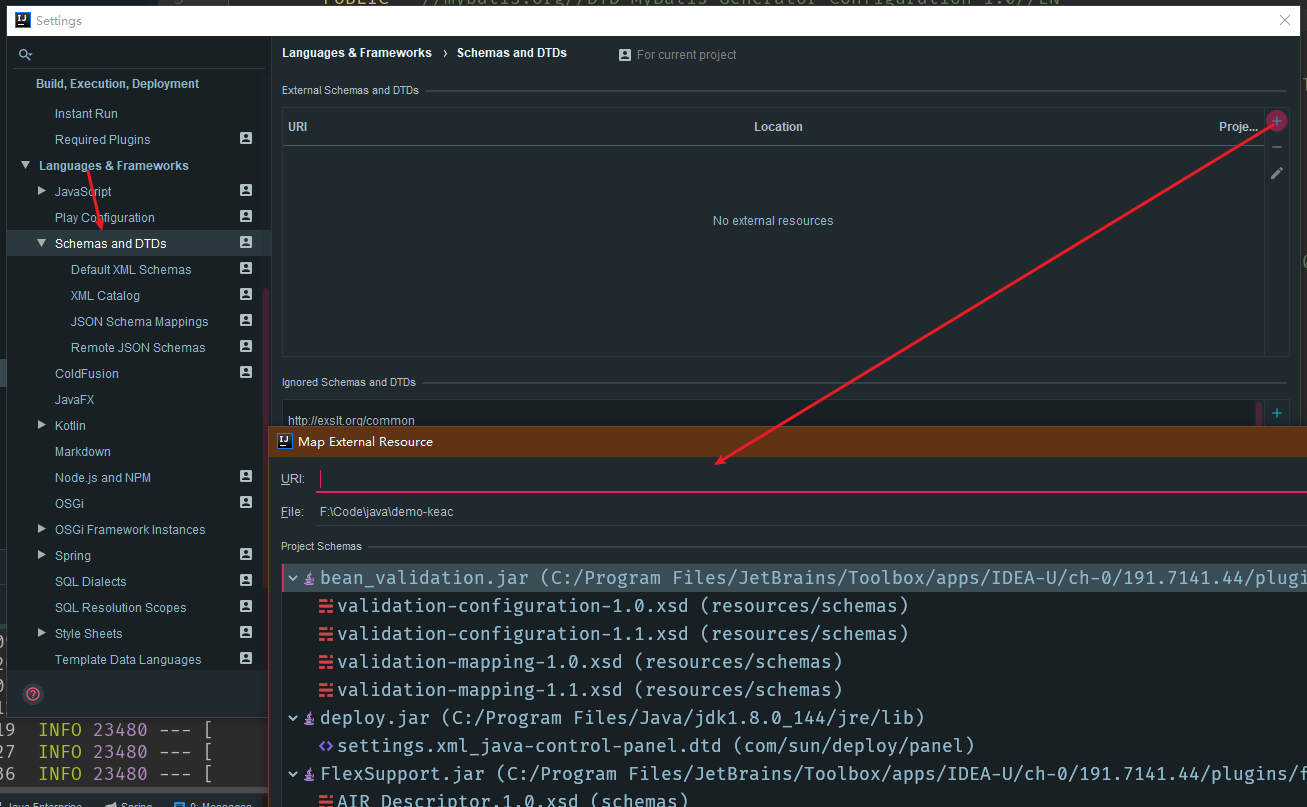
Task: Collapse the deploy.jar schema group
Action: coord(293,718)
